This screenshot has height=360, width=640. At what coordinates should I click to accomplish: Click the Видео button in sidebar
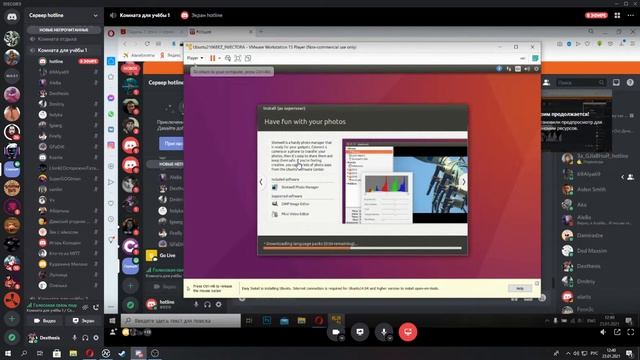tap(45, 321)
